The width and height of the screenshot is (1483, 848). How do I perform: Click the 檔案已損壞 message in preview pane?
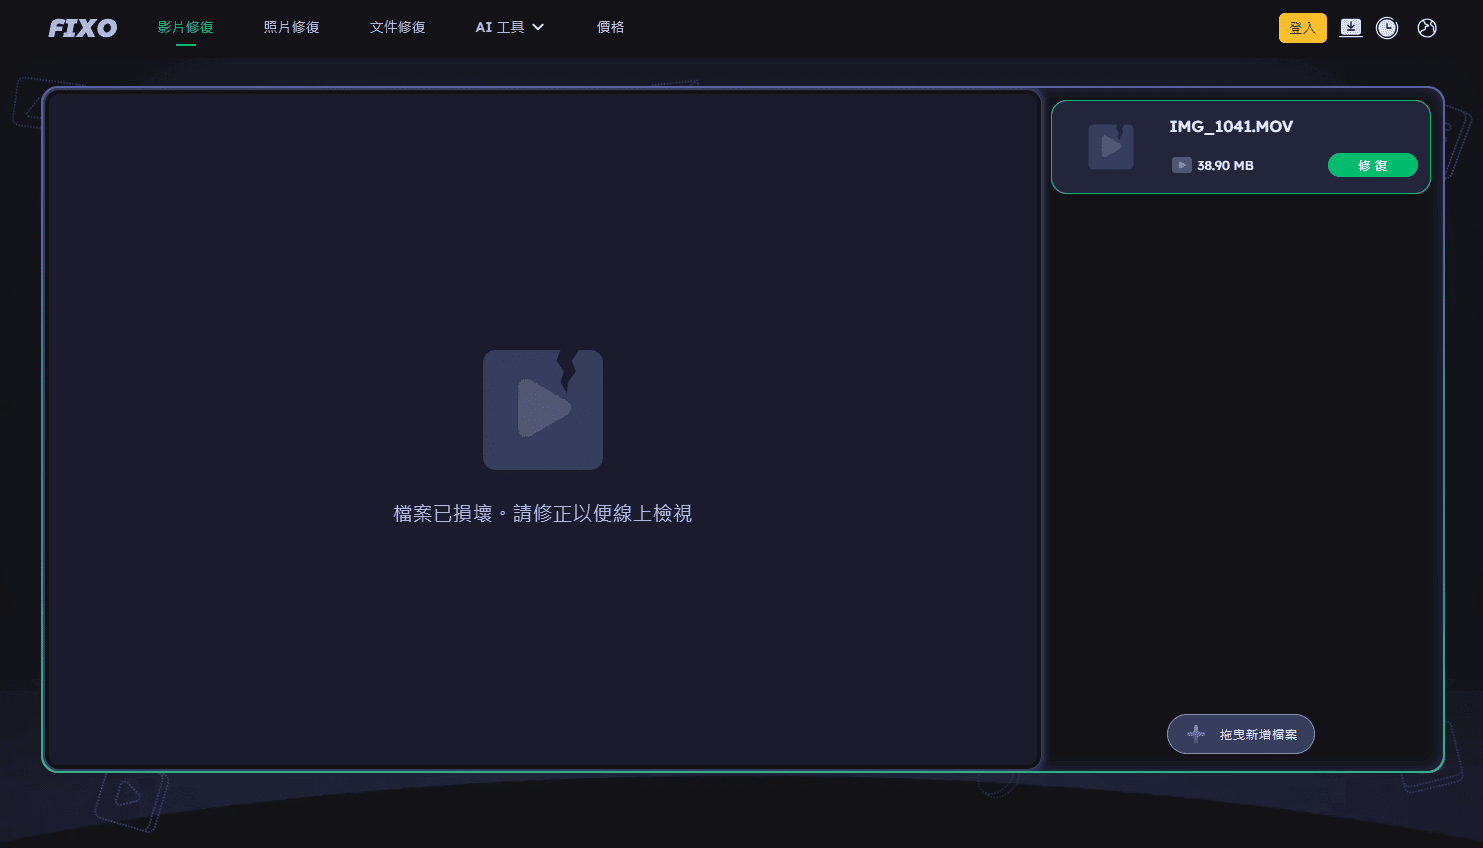[x=543, y=513]
